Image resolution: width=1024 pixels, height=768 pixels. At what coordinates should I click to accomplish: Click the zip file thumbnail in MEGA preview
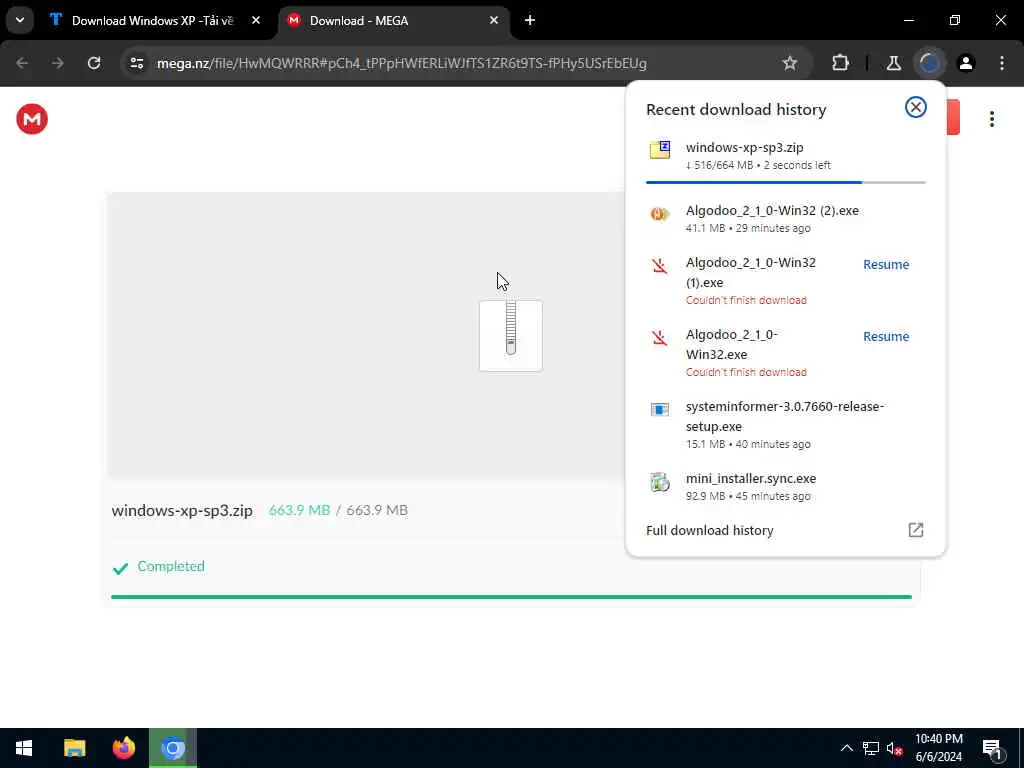[511, 336]
